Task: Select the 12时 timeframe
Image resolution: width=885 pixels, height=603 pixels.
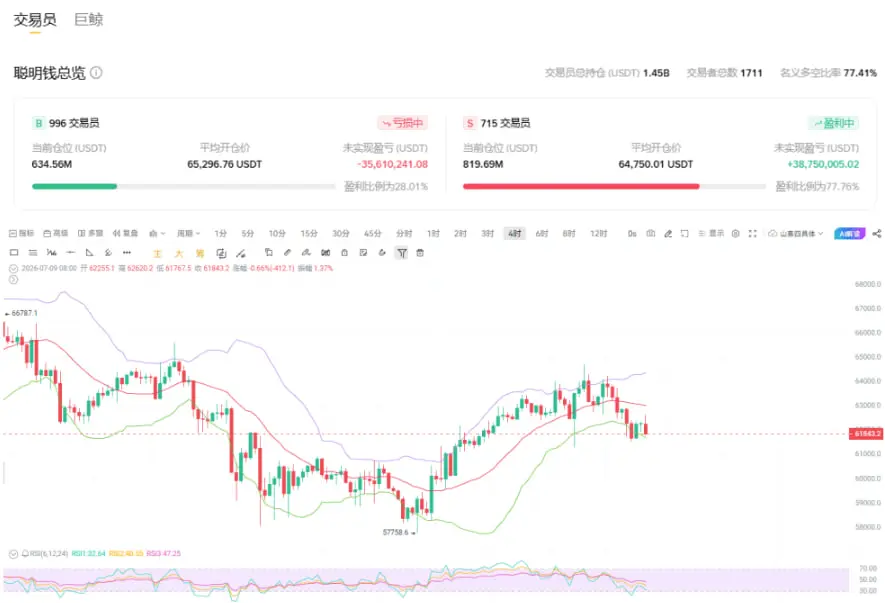Action: [598, 233]
